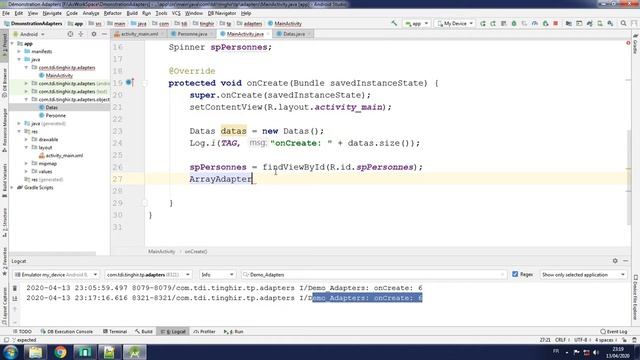The height and width of the screenshot is (360, 640).
Task: Stop the running app with red square
Action: pos(556,24)
